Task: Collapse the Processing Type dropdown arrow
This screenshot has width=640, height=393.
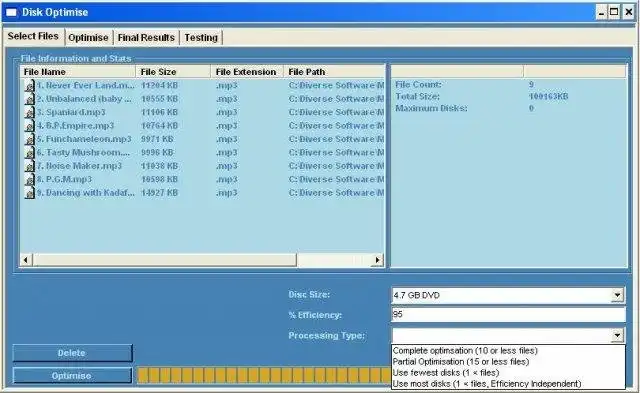Action: click(x=618, y=335)
